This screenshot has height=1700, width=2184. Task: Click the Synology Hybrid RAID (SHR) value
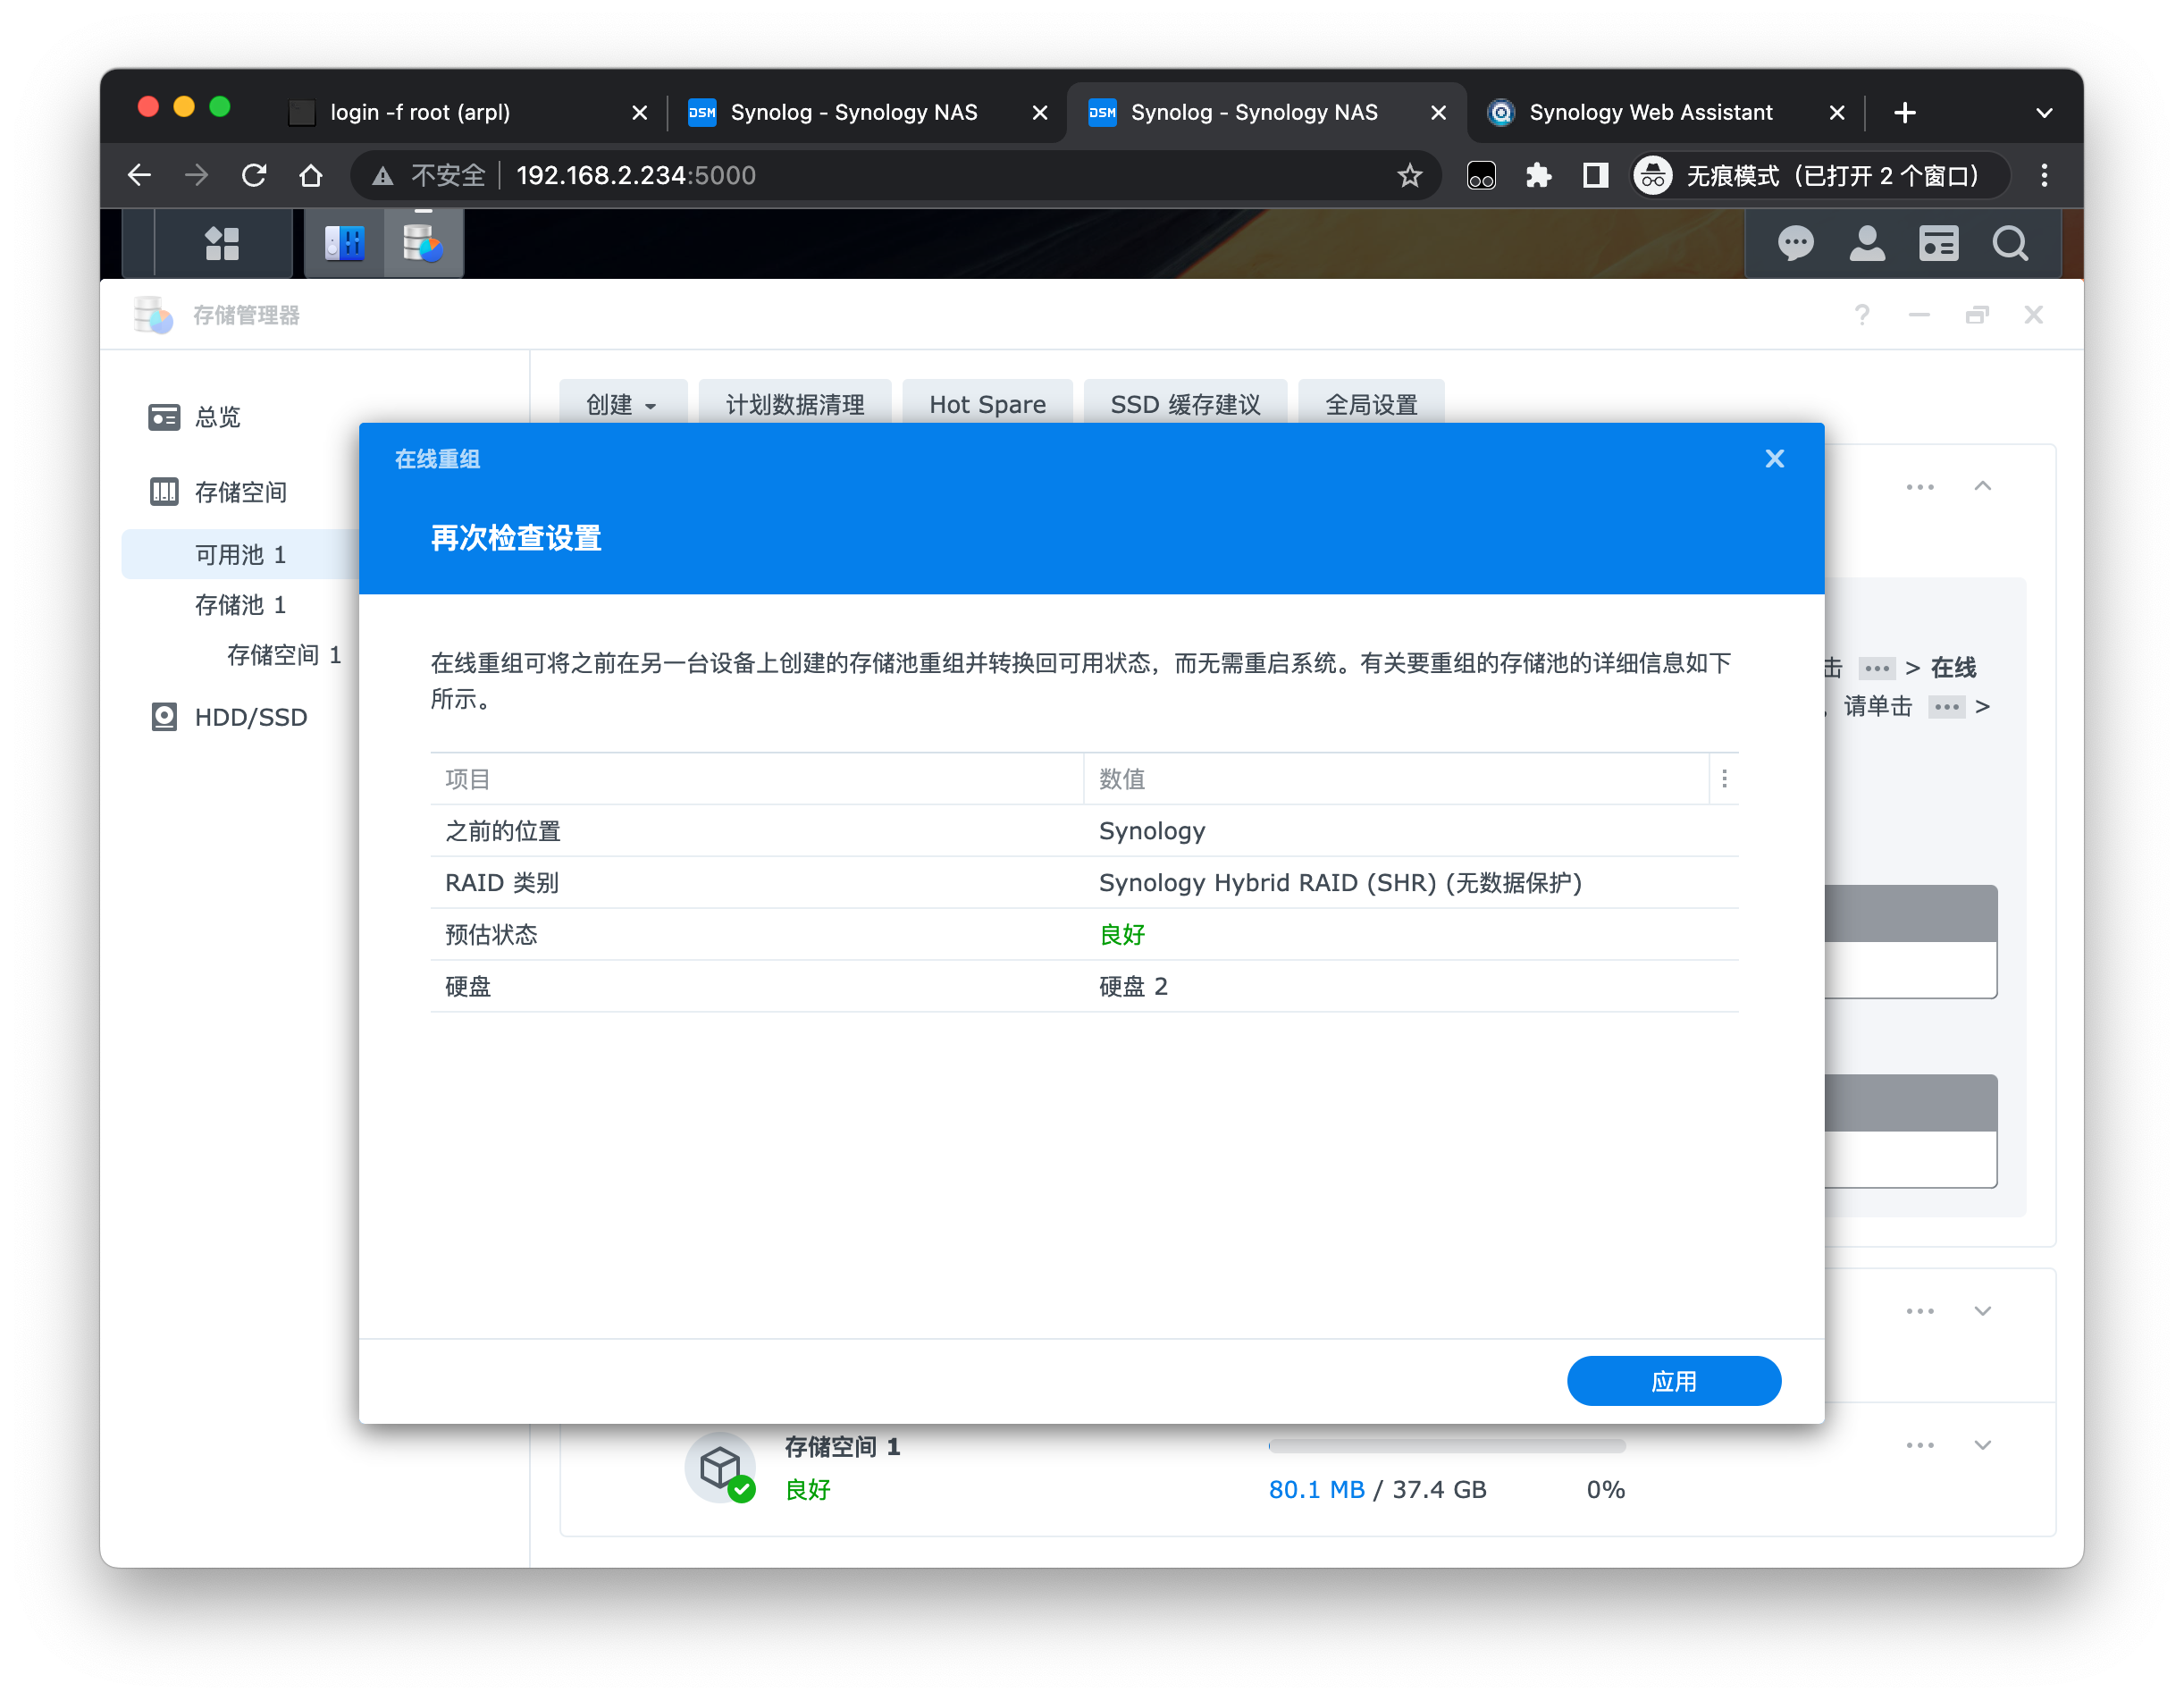pos(1340,883)
